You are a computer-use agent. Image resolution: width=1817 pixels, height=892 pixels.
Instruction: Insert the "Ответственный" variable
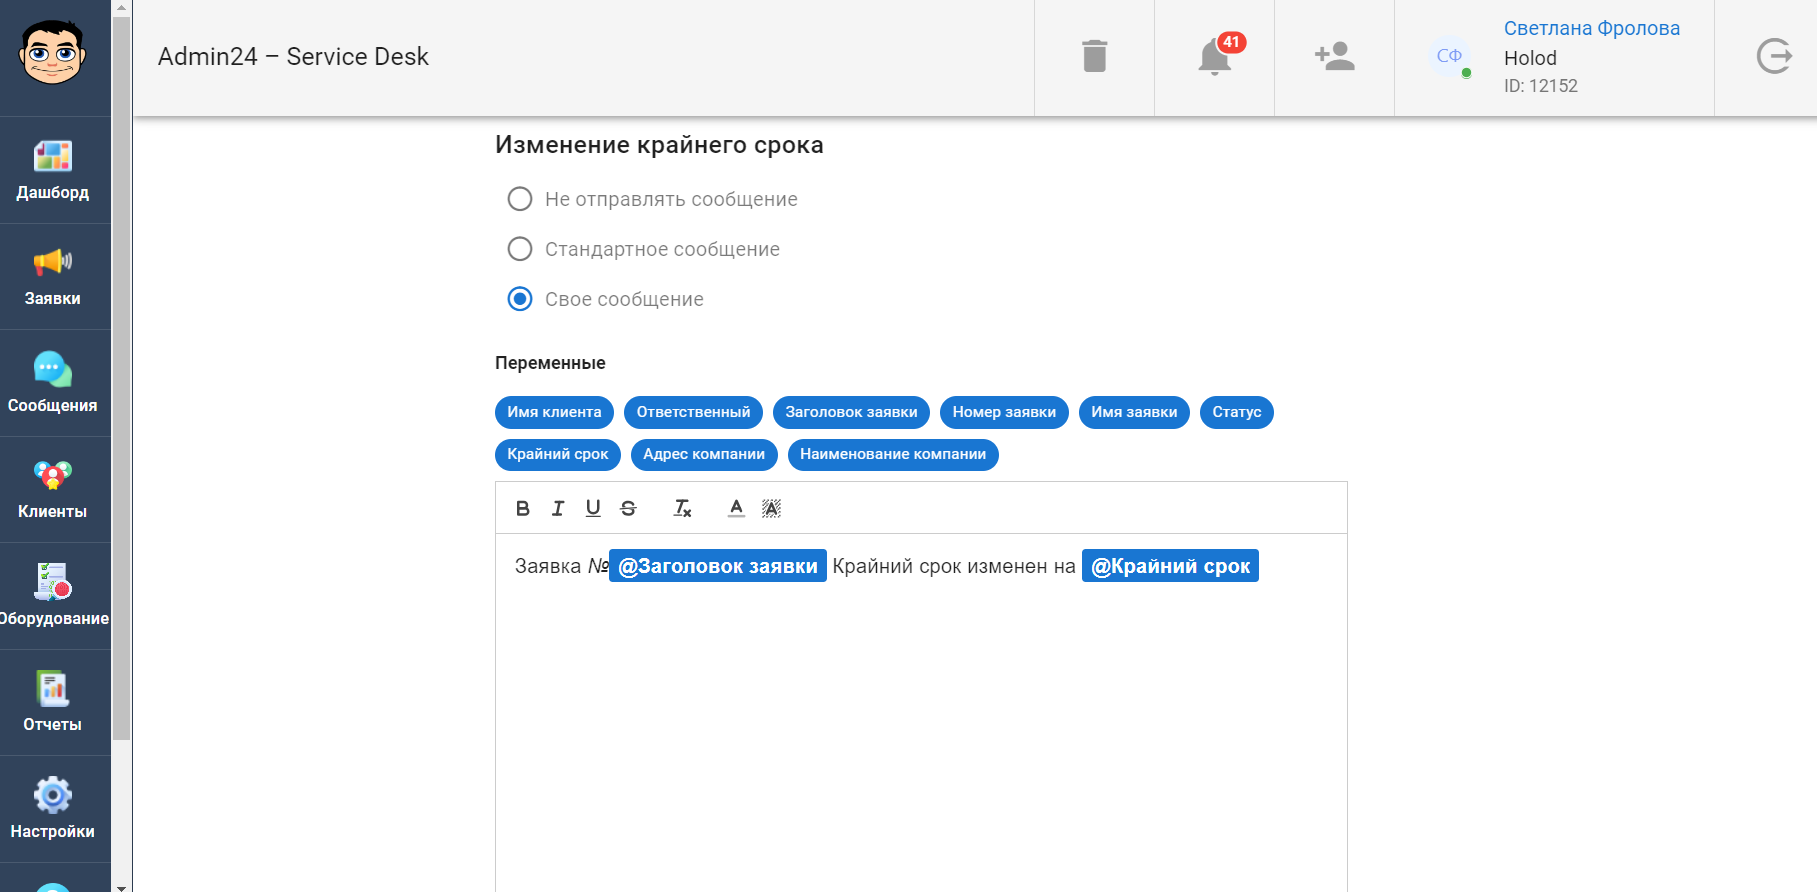[x=694, y=412]
